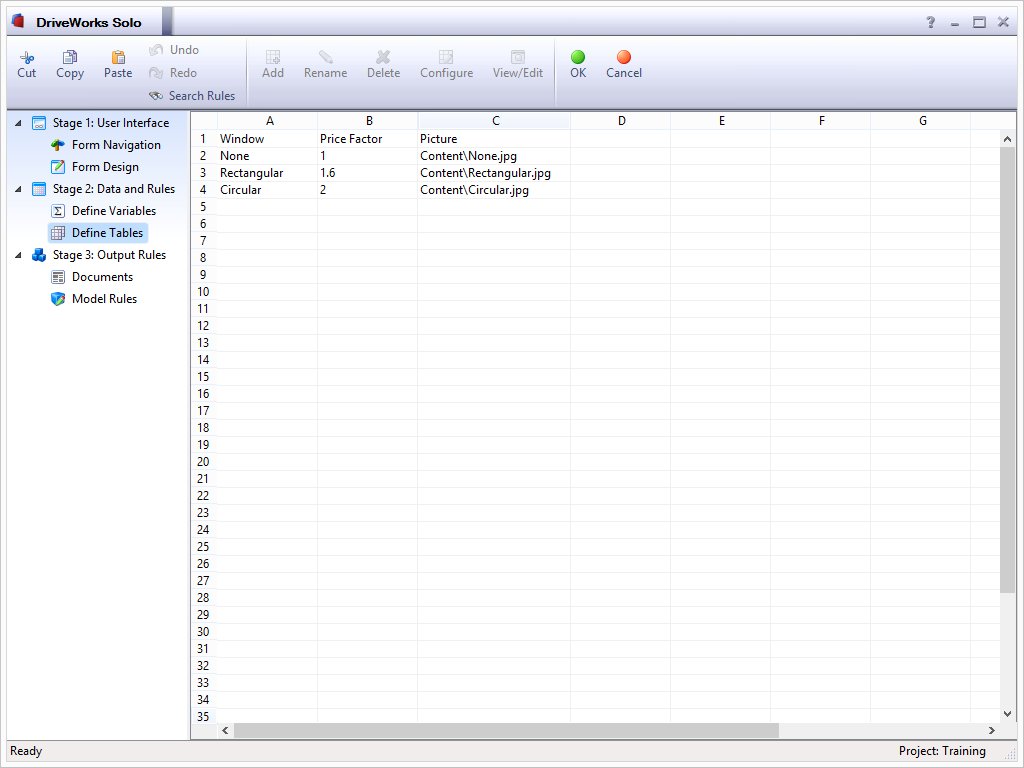Confirm with the green OK icon
The image size is (1024, 768).
coord(578,57)
